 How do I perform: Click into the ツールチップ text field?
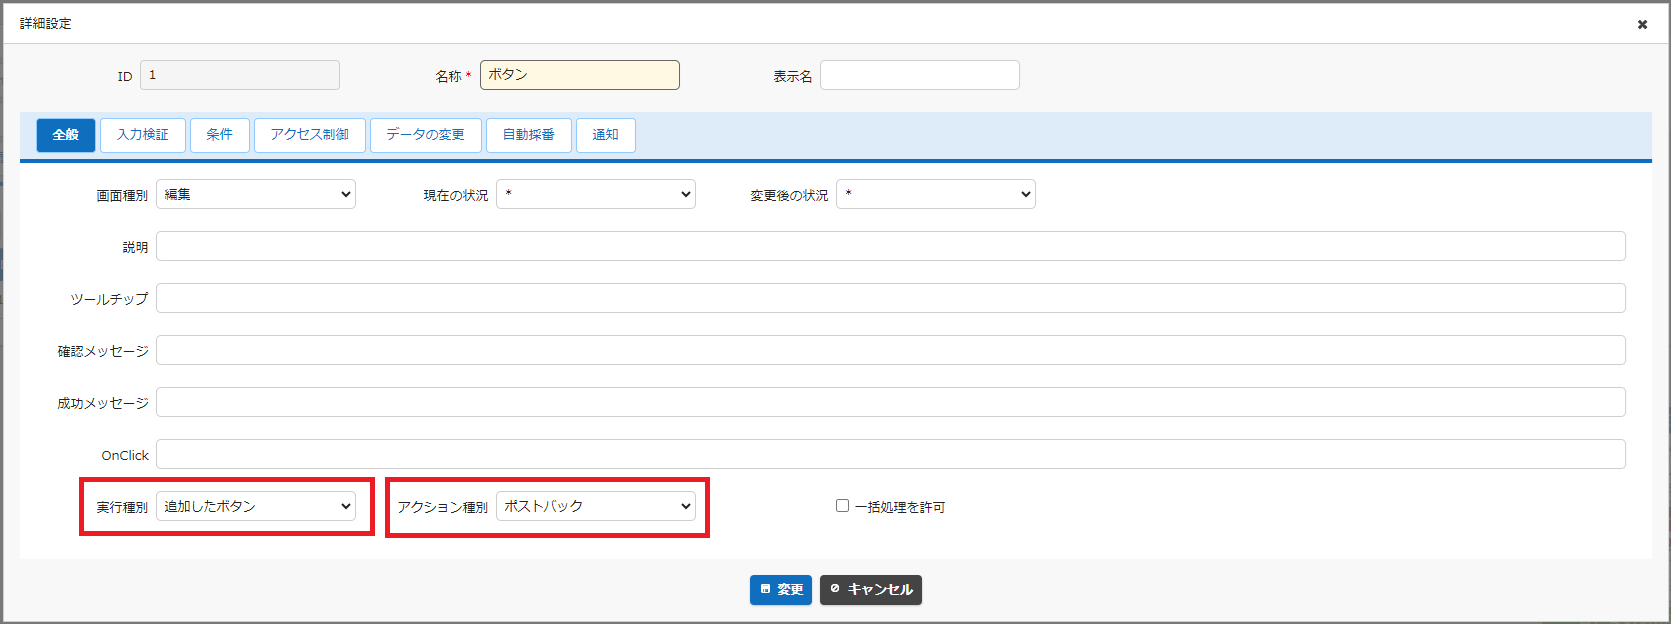click(x=891, y=298)
